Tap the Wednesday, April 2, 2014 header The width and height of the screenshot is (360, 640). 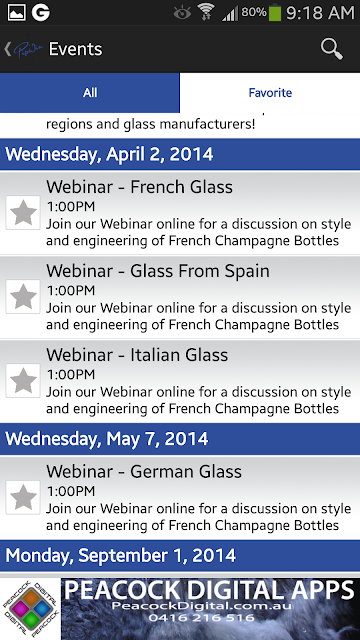pos(180,154)
